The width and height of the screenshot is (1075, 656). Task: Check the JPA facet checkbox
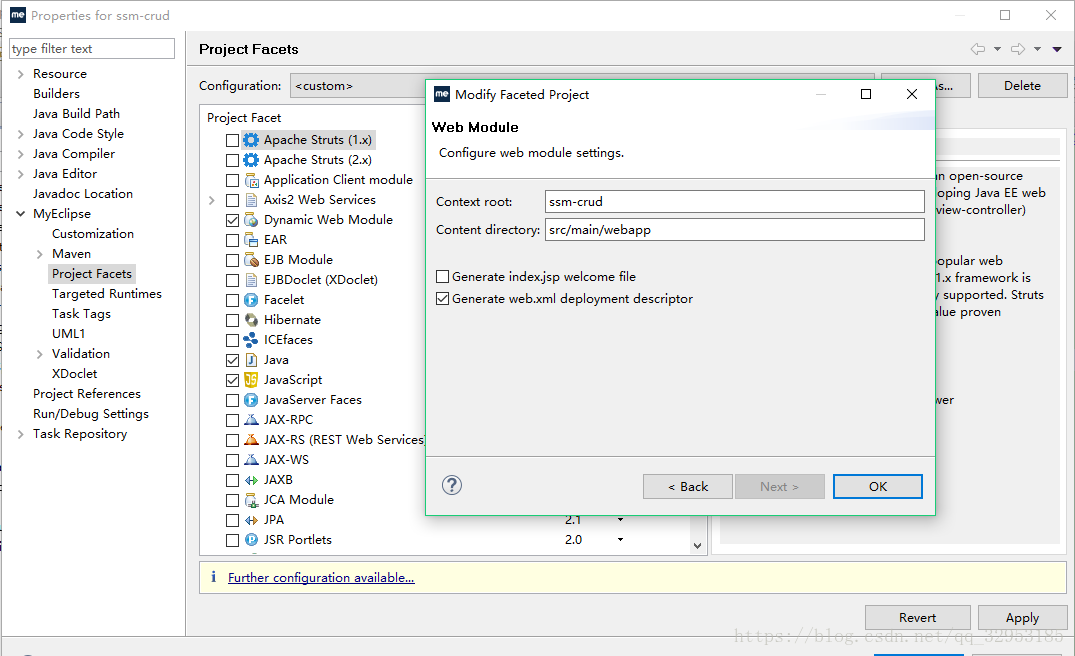pyautogui.click(x=232, y=521)
